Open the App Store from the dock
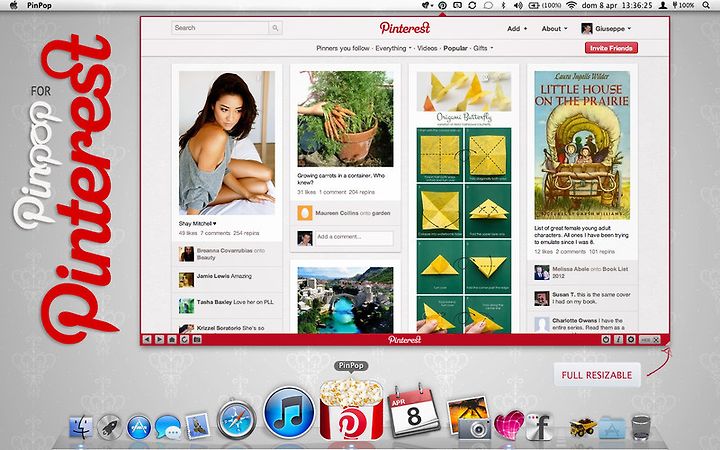The width and height of the screenshot is (720, 450). pos(139,427)
